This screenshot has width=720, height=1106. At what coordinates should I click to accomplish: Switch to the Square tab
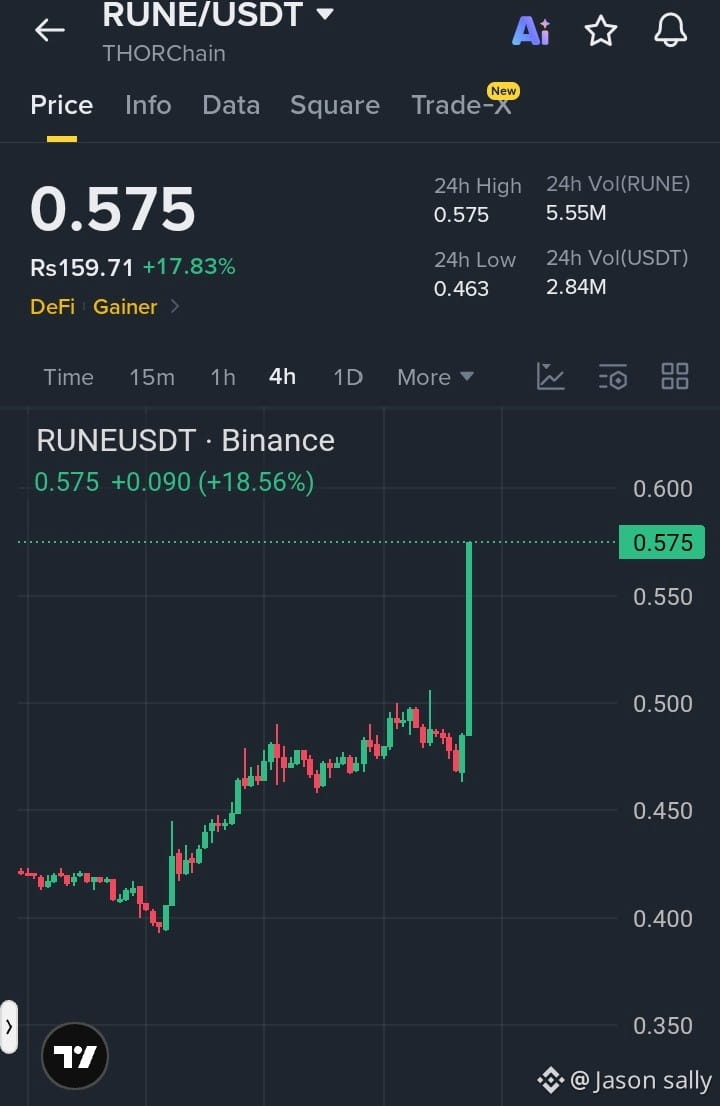point(335,105)
